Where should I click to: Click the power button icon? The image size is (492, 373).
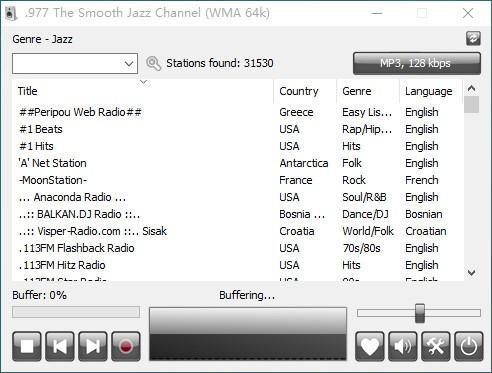[x=469, y=346]
